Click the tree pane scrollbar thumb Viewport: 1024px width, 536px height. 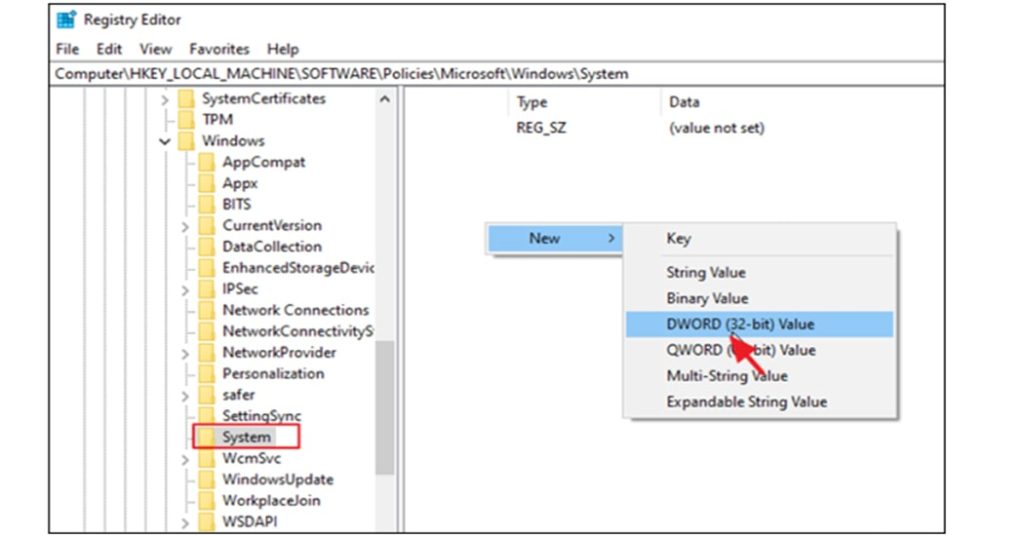click(385, 407)
